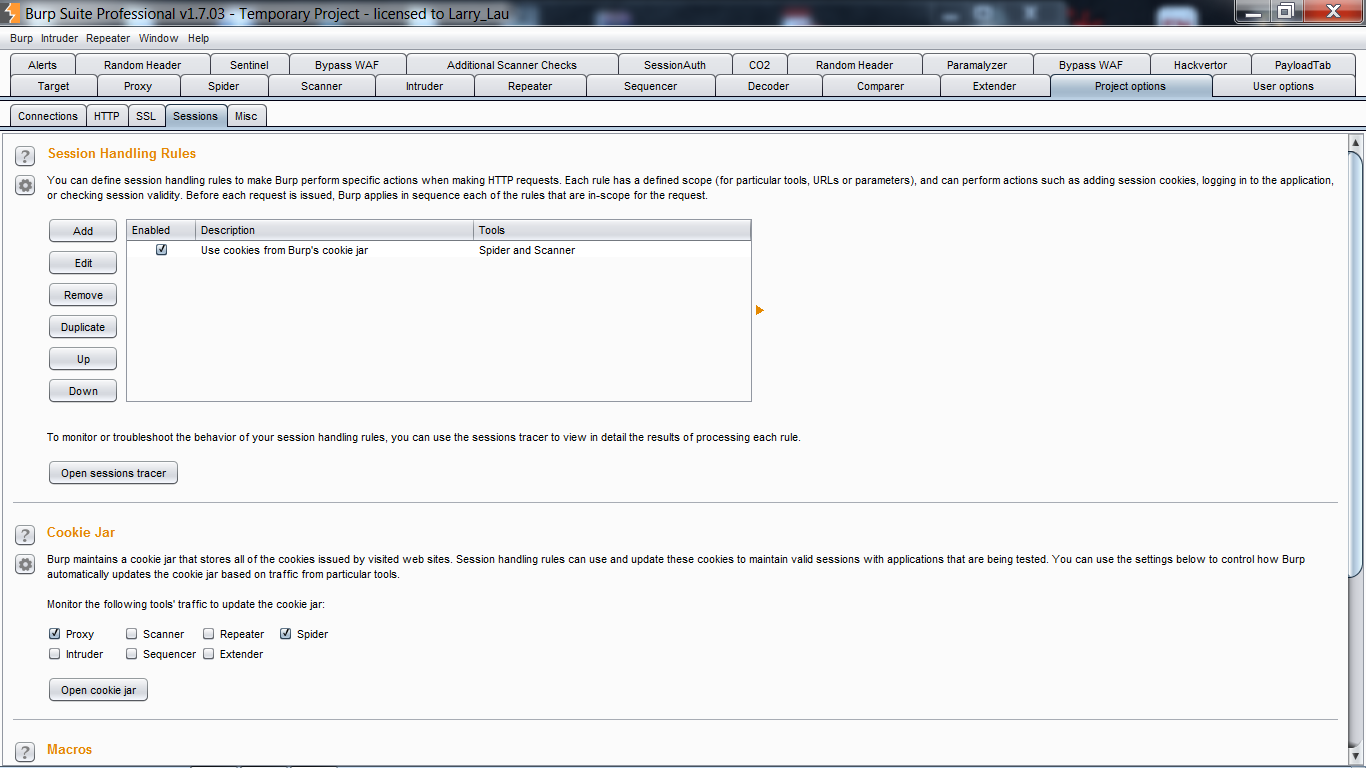Click the scrollbar down arrow
Screen dimensions: 1366x768
click(1356, 759)
